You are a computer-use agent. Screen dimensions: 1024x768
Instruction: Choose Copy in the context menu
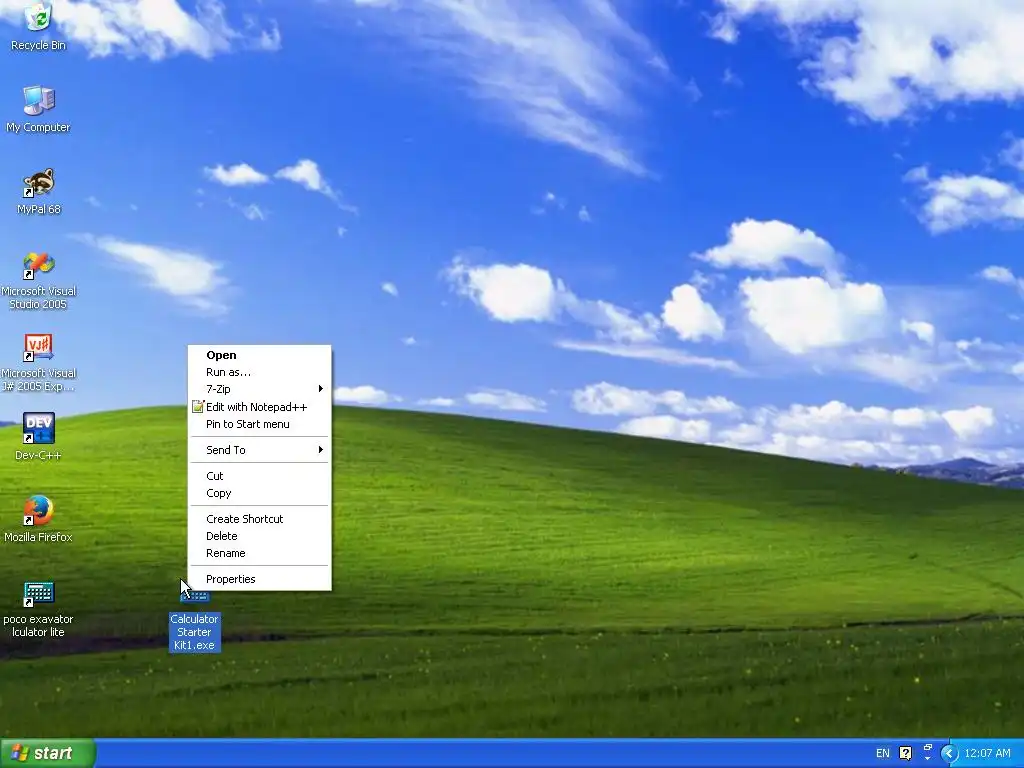pos(259,493)
